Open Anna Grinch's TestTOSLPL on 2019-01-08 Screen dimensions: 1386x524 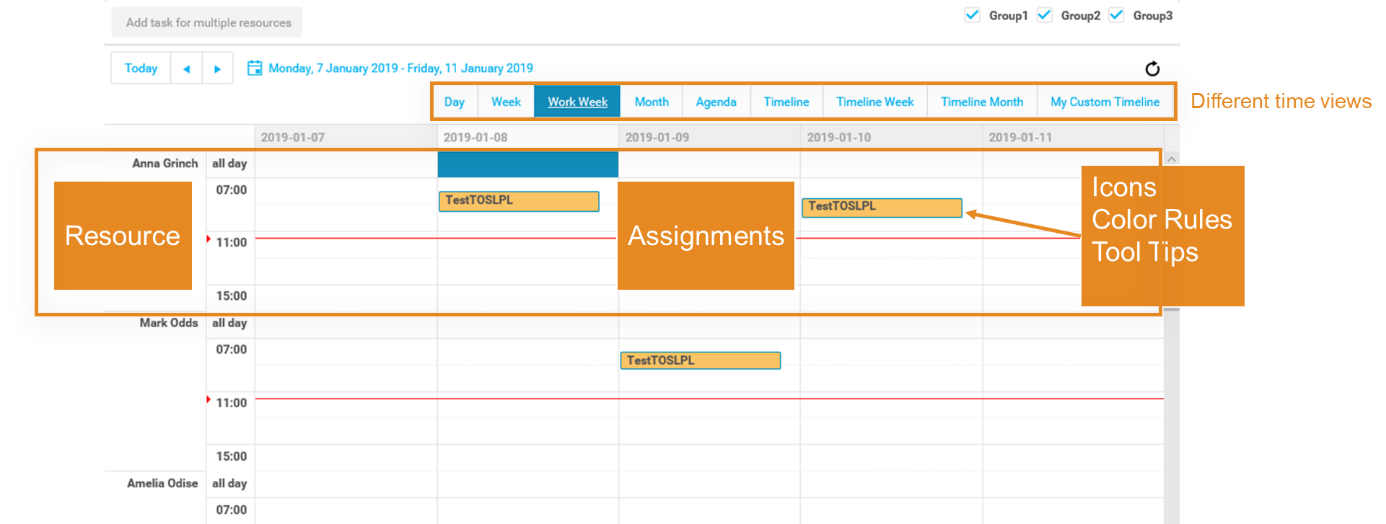[x=519, y=201]
